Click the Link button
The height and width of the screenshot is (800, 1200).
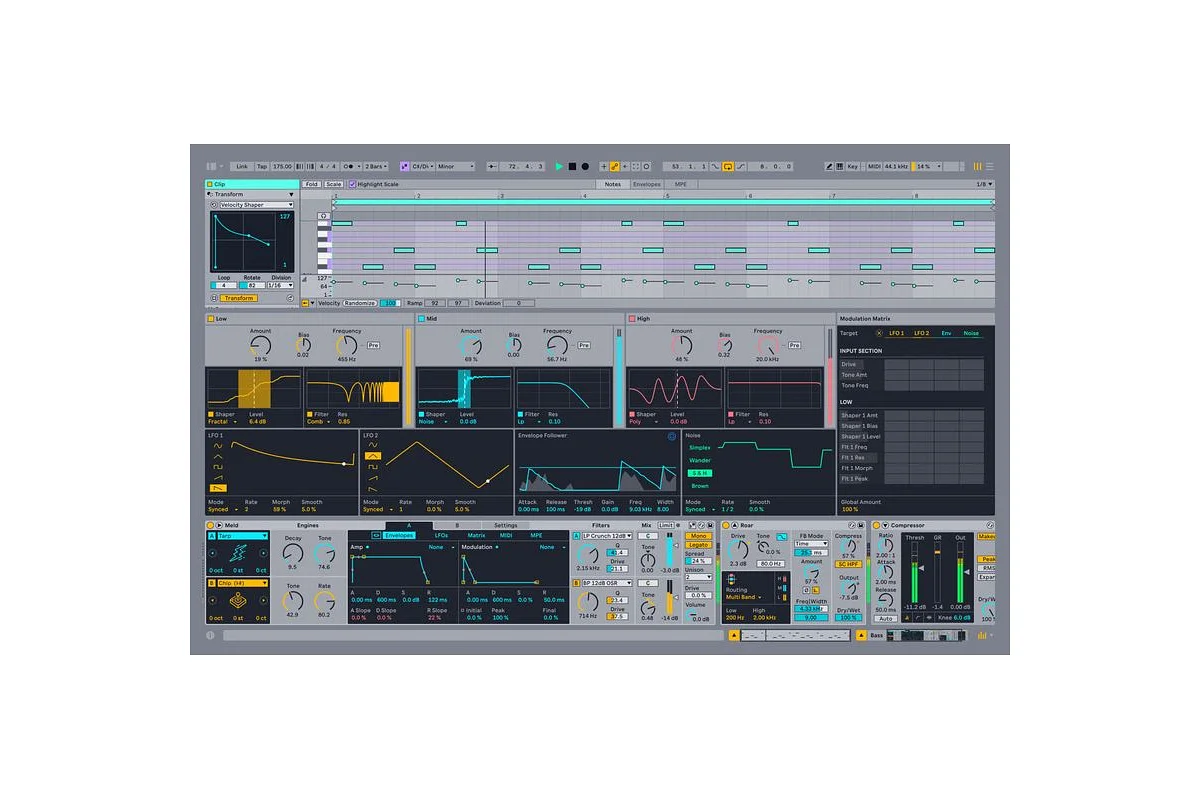coord(242,166)
